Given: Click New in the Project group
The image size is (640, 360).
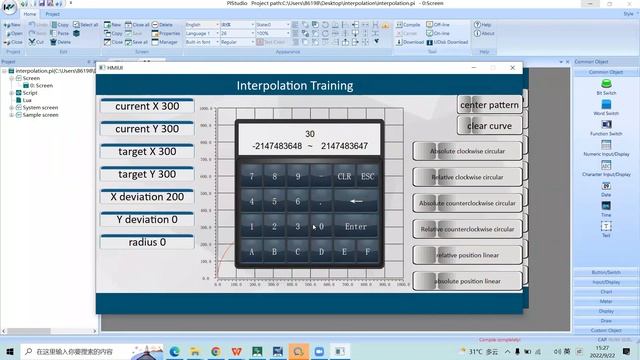Looking at the screenshot, I should click(x=12, y=24).
